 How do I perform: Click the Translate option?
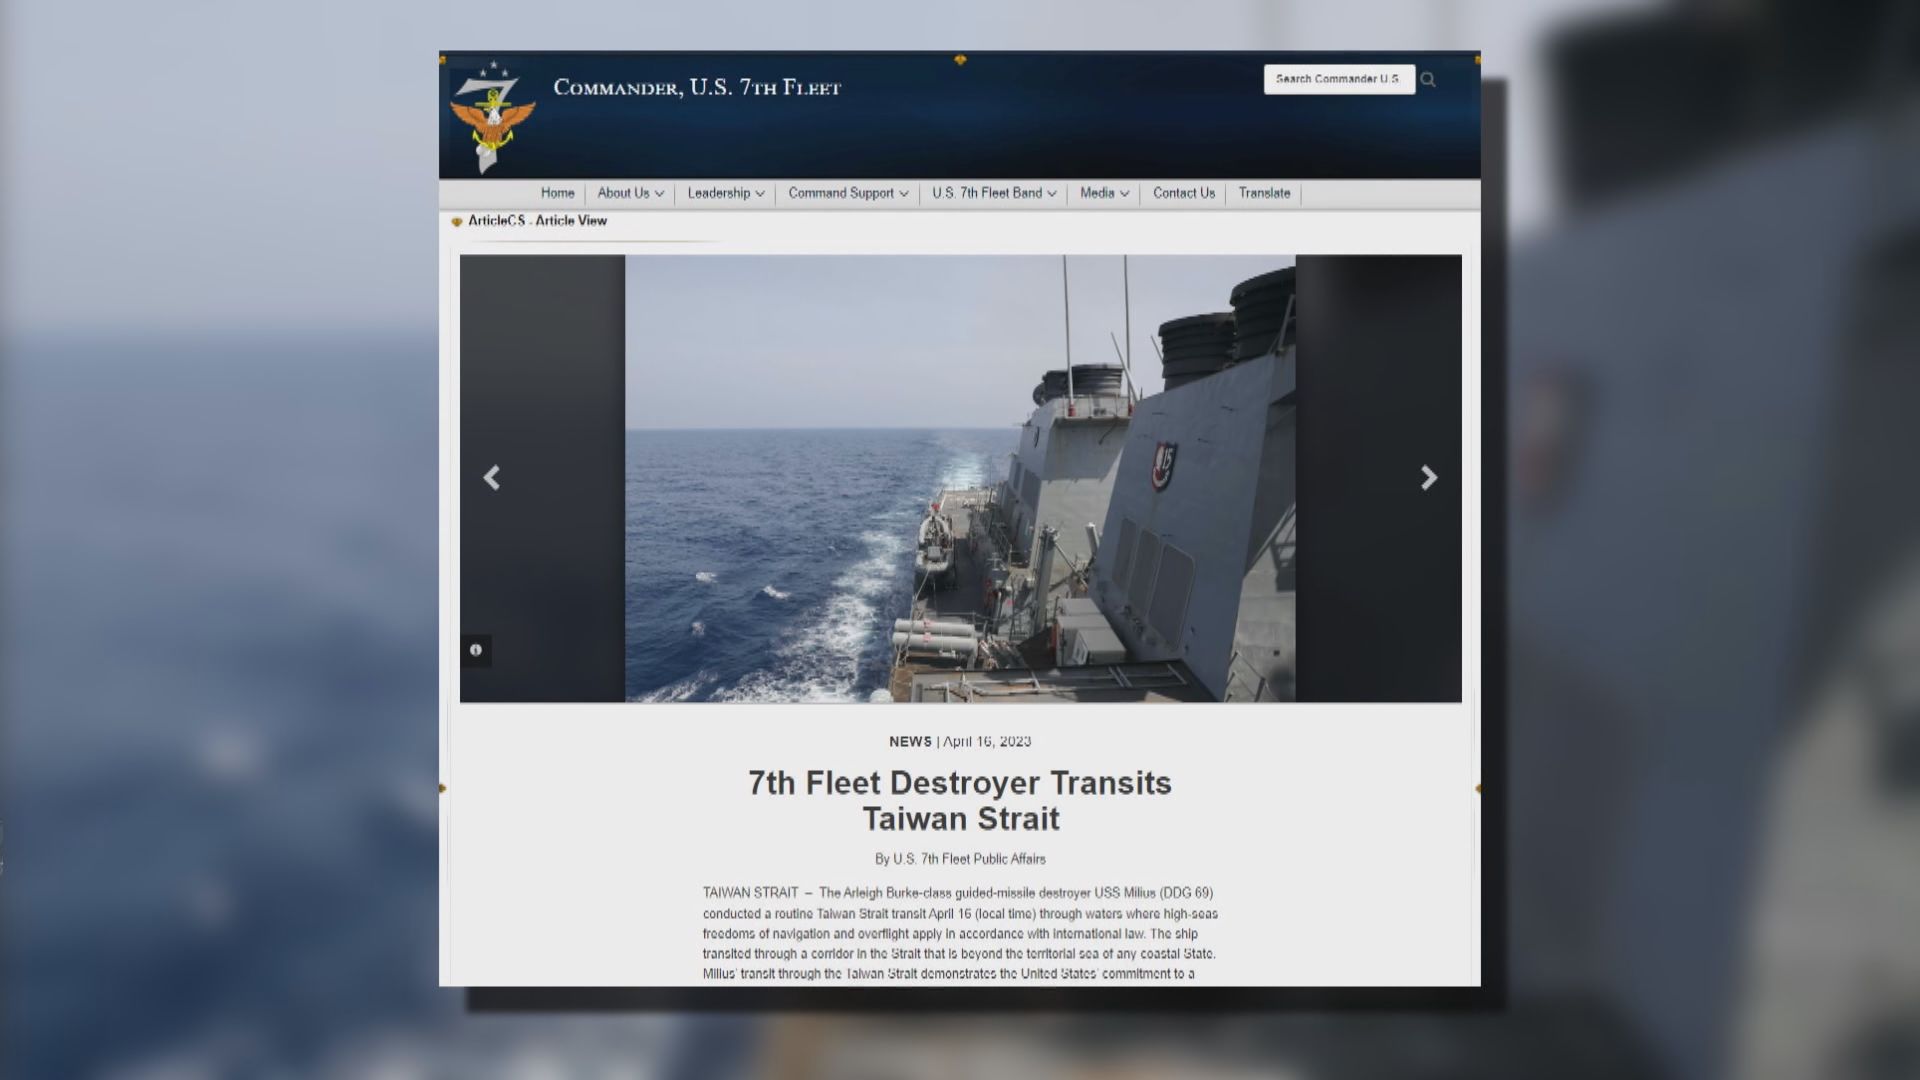coord(1263,193)
